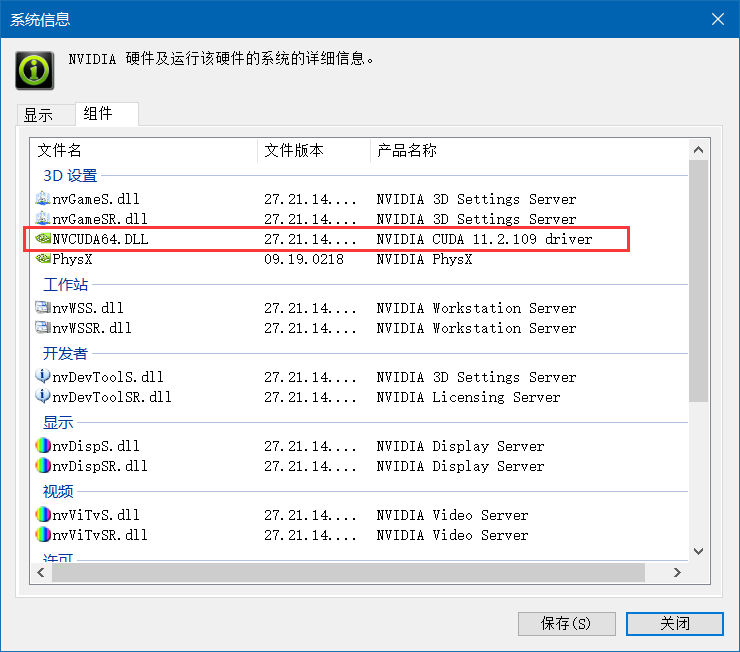740x652 pixels.
Task: Select the nvViTvS.dll file name
Action: pyautogui.click(x=96, y=515)
